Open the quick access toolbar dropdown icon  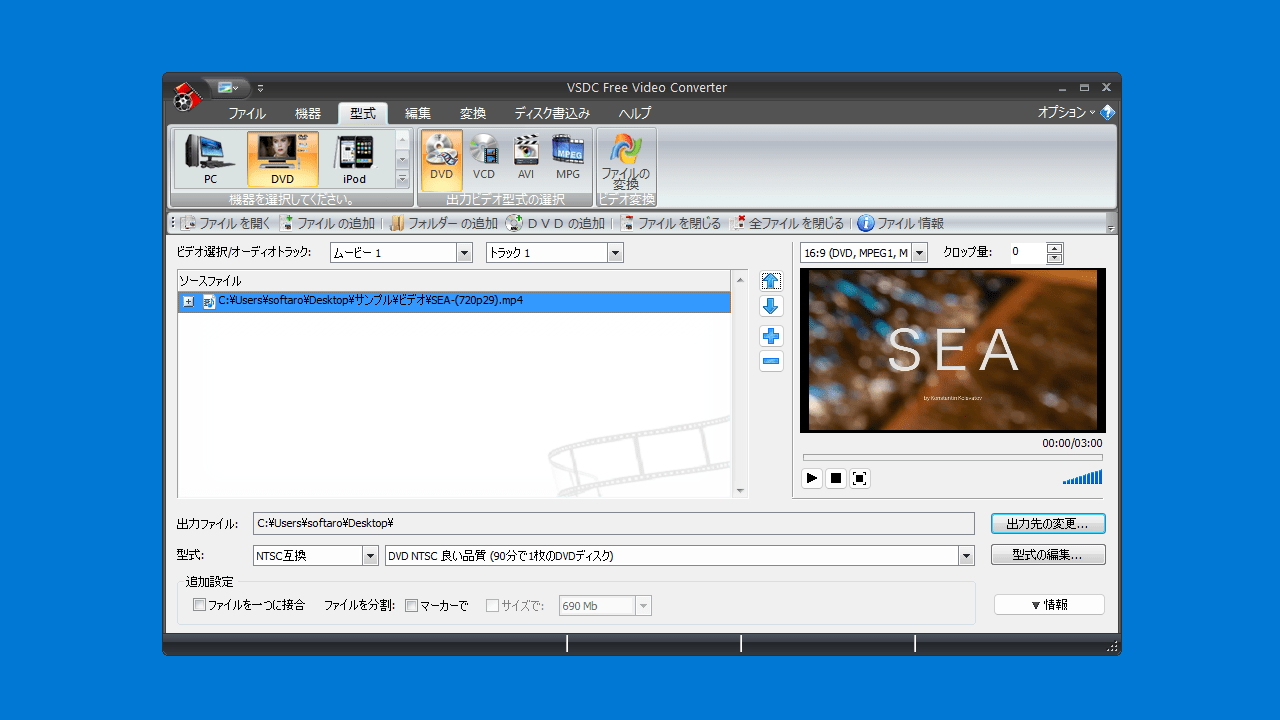[261, 88]
